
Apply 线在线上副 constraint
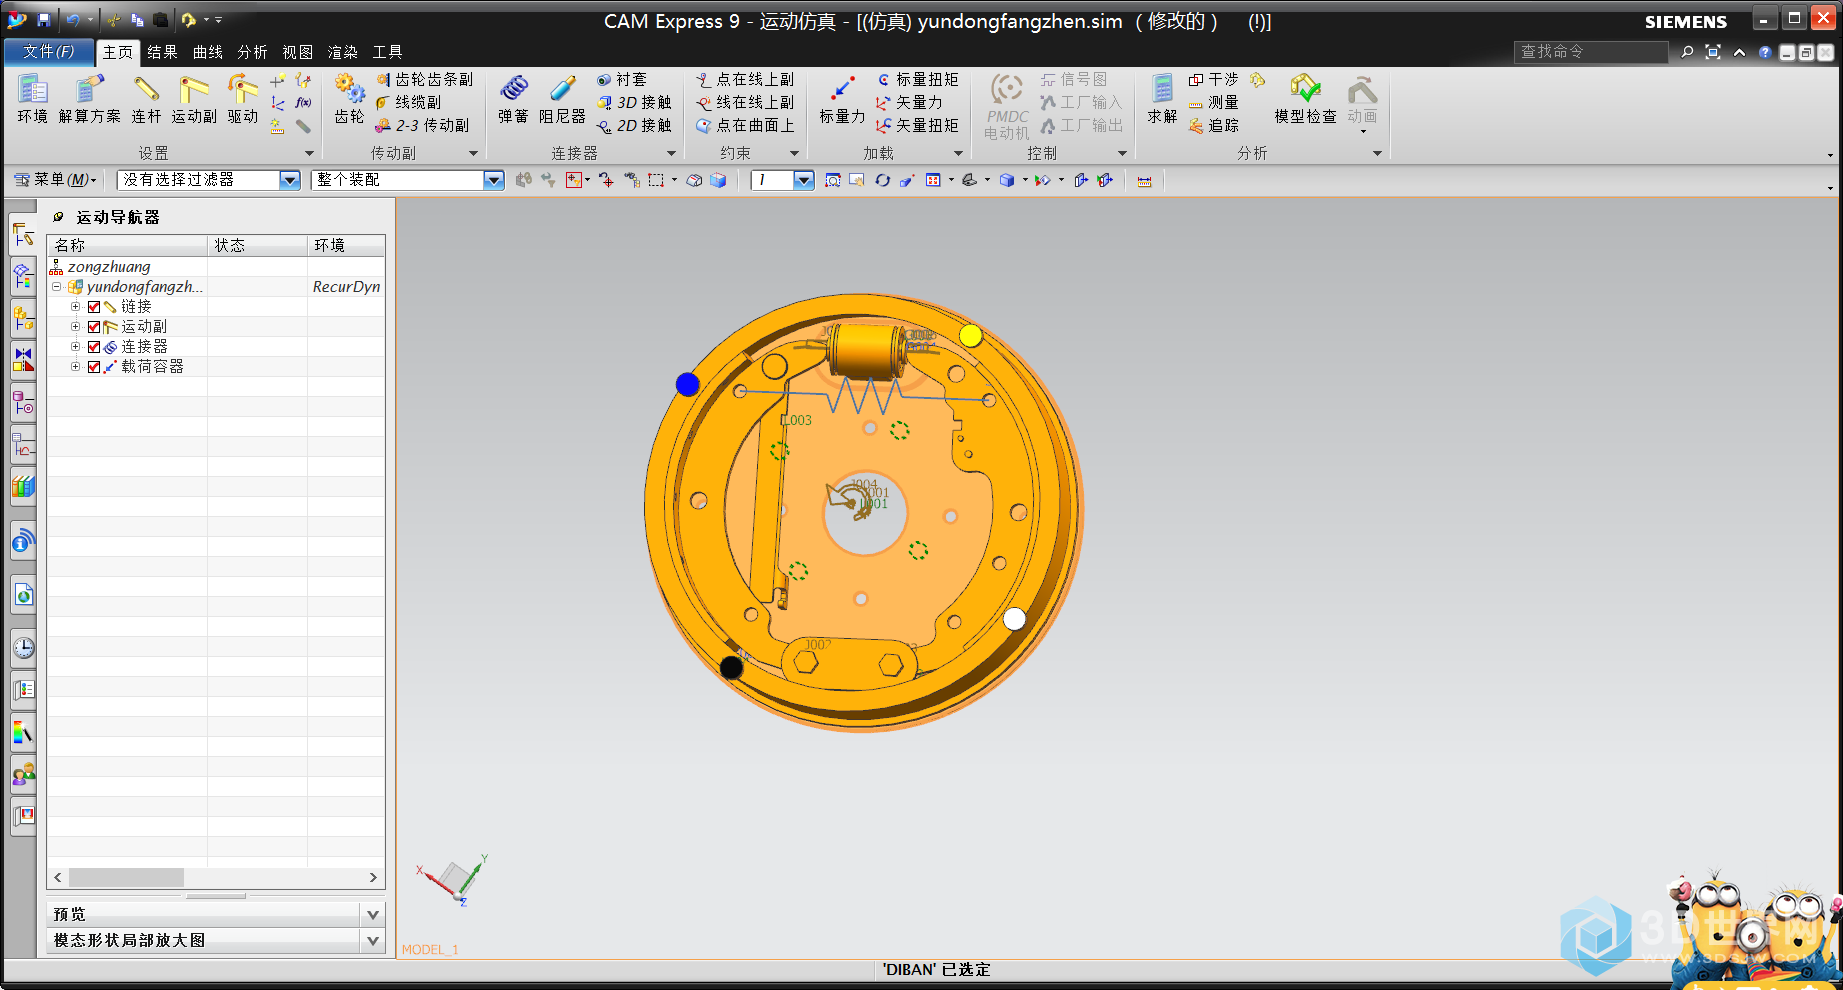click(x=745, y=102)
